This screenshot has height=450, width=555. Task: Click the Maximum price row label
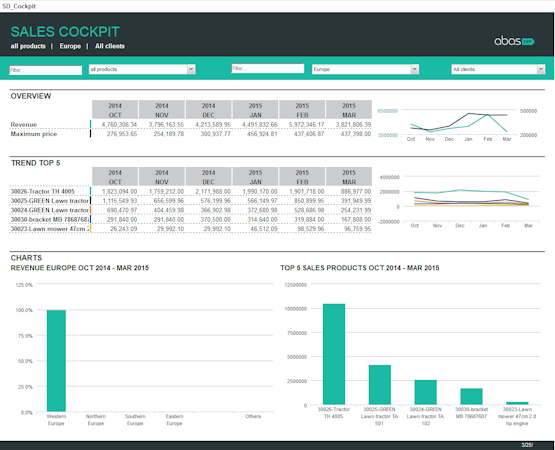[x=34, y=134]
